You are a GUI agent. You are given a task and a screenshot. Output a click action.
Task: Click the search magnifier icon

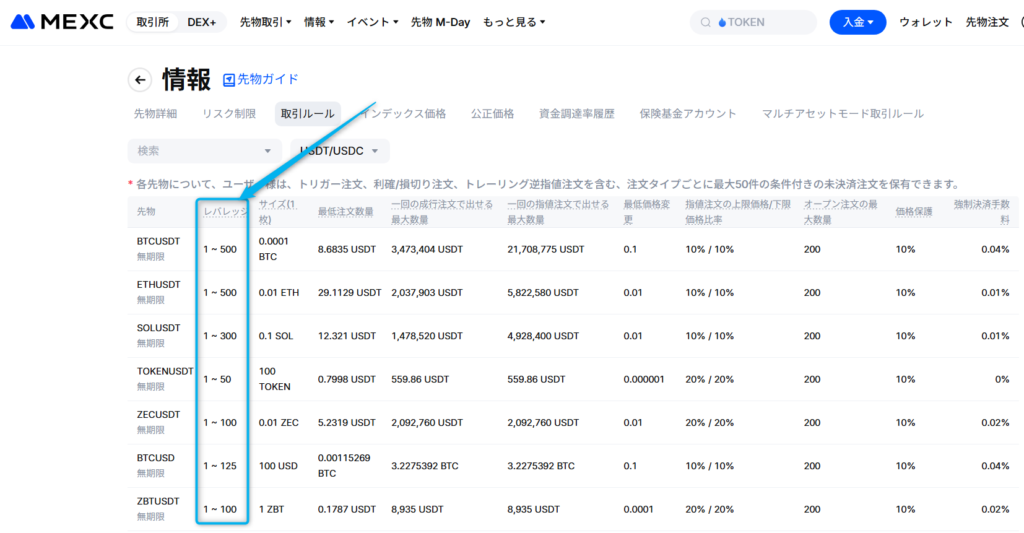[x=705, y=22]
